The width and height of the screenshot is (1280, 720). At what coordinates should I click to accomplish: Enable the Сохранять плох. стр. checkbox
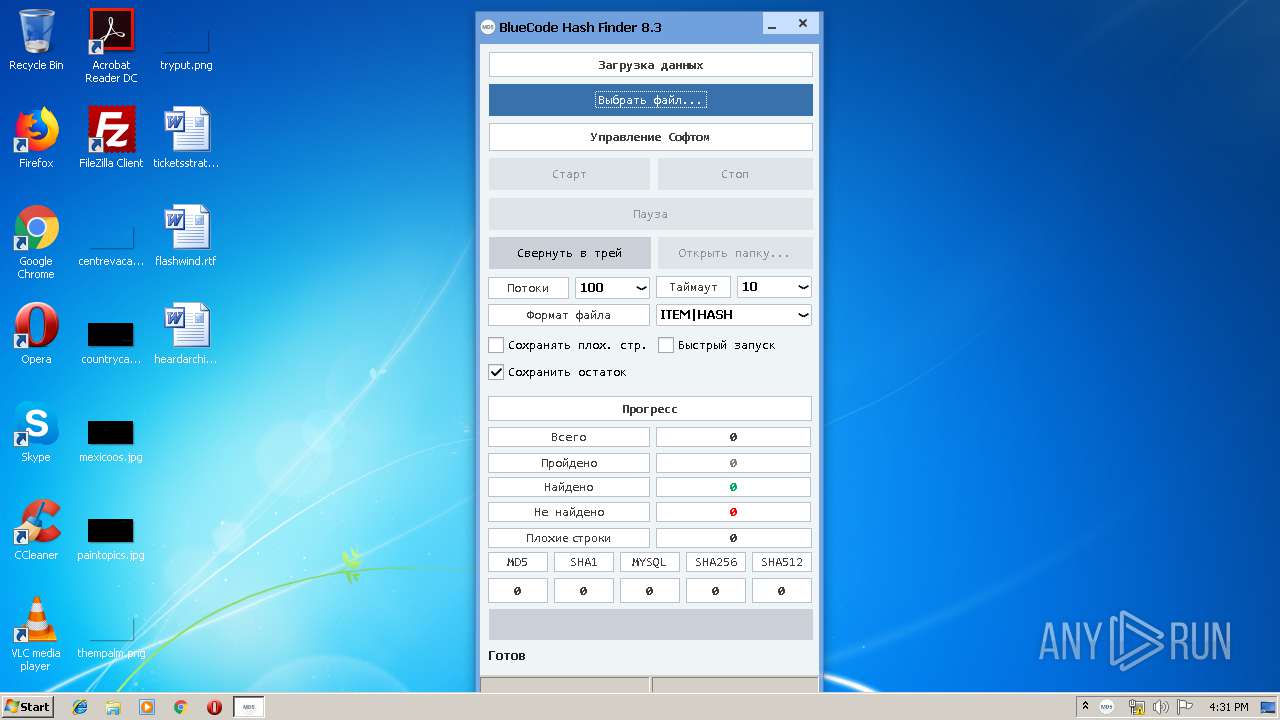tap(496, 345)
